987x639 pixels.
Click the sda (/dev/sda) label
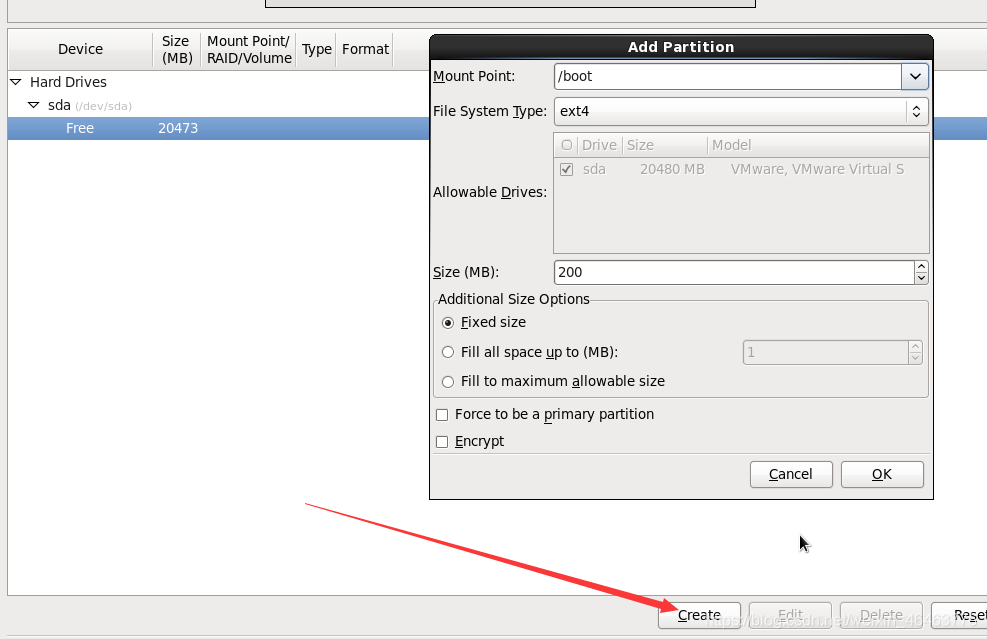pos(90,105)
